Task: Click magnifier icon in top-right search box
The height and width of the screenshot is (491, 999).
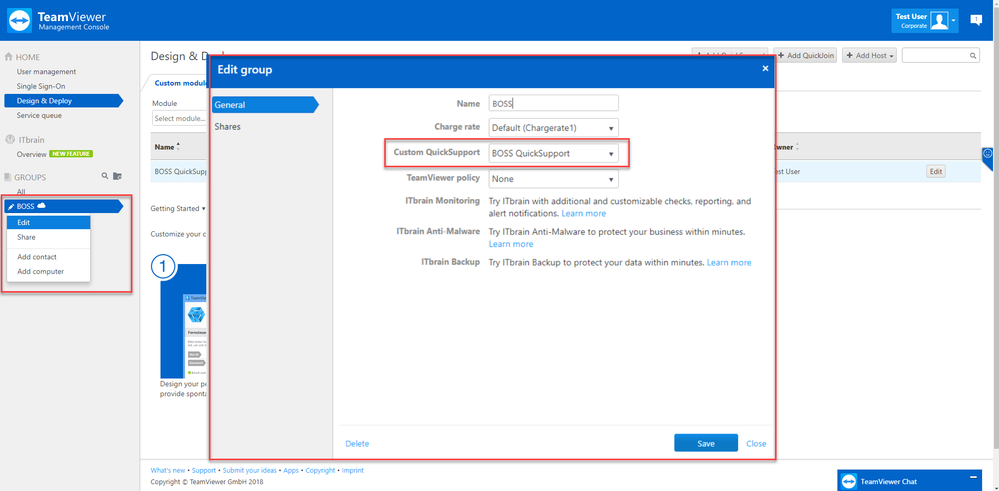Action: click(973, 56)
